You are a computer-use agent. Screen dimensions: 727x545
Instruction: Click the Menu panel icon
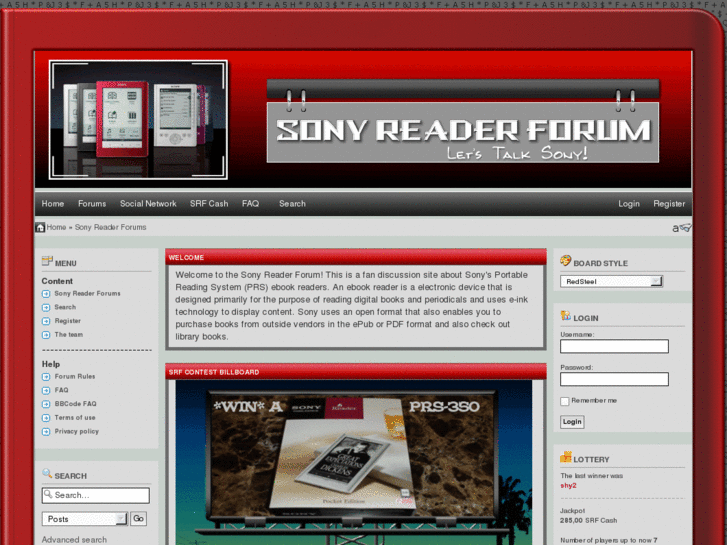(x=47, y=261)
